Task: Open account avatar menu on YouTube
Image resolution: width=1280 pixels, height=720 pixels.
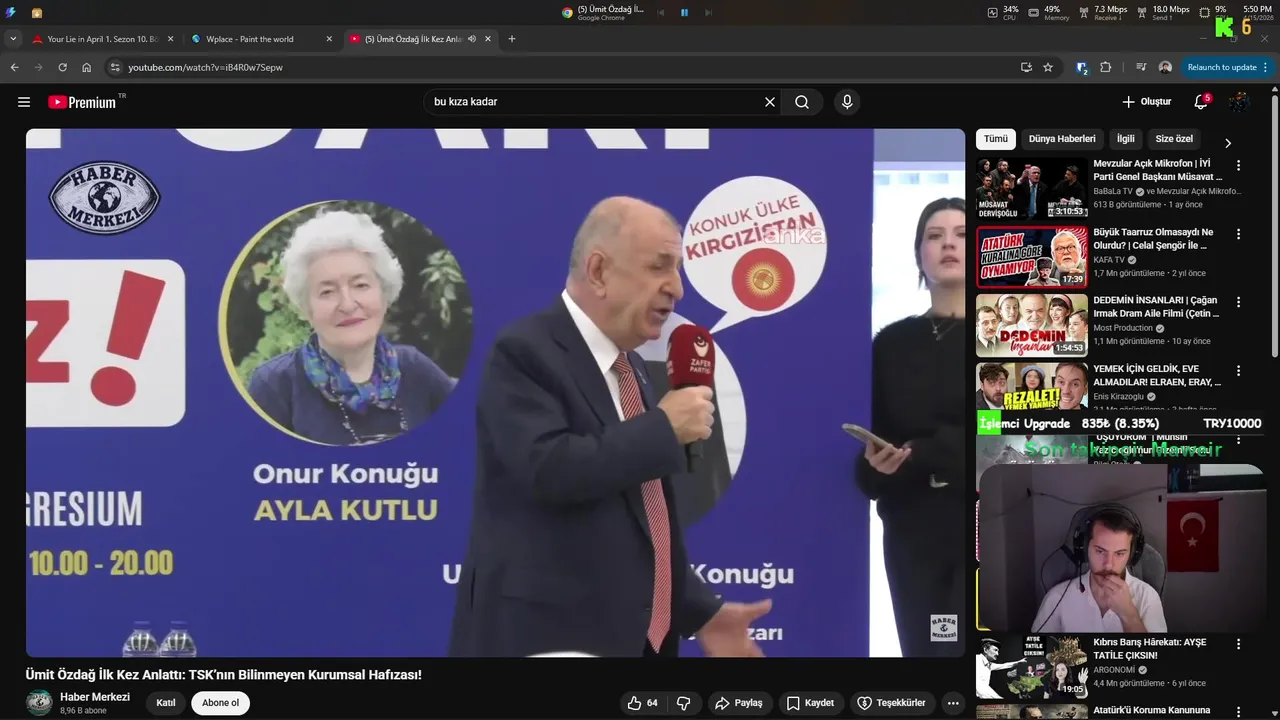Action: (x=1239, y=102)
